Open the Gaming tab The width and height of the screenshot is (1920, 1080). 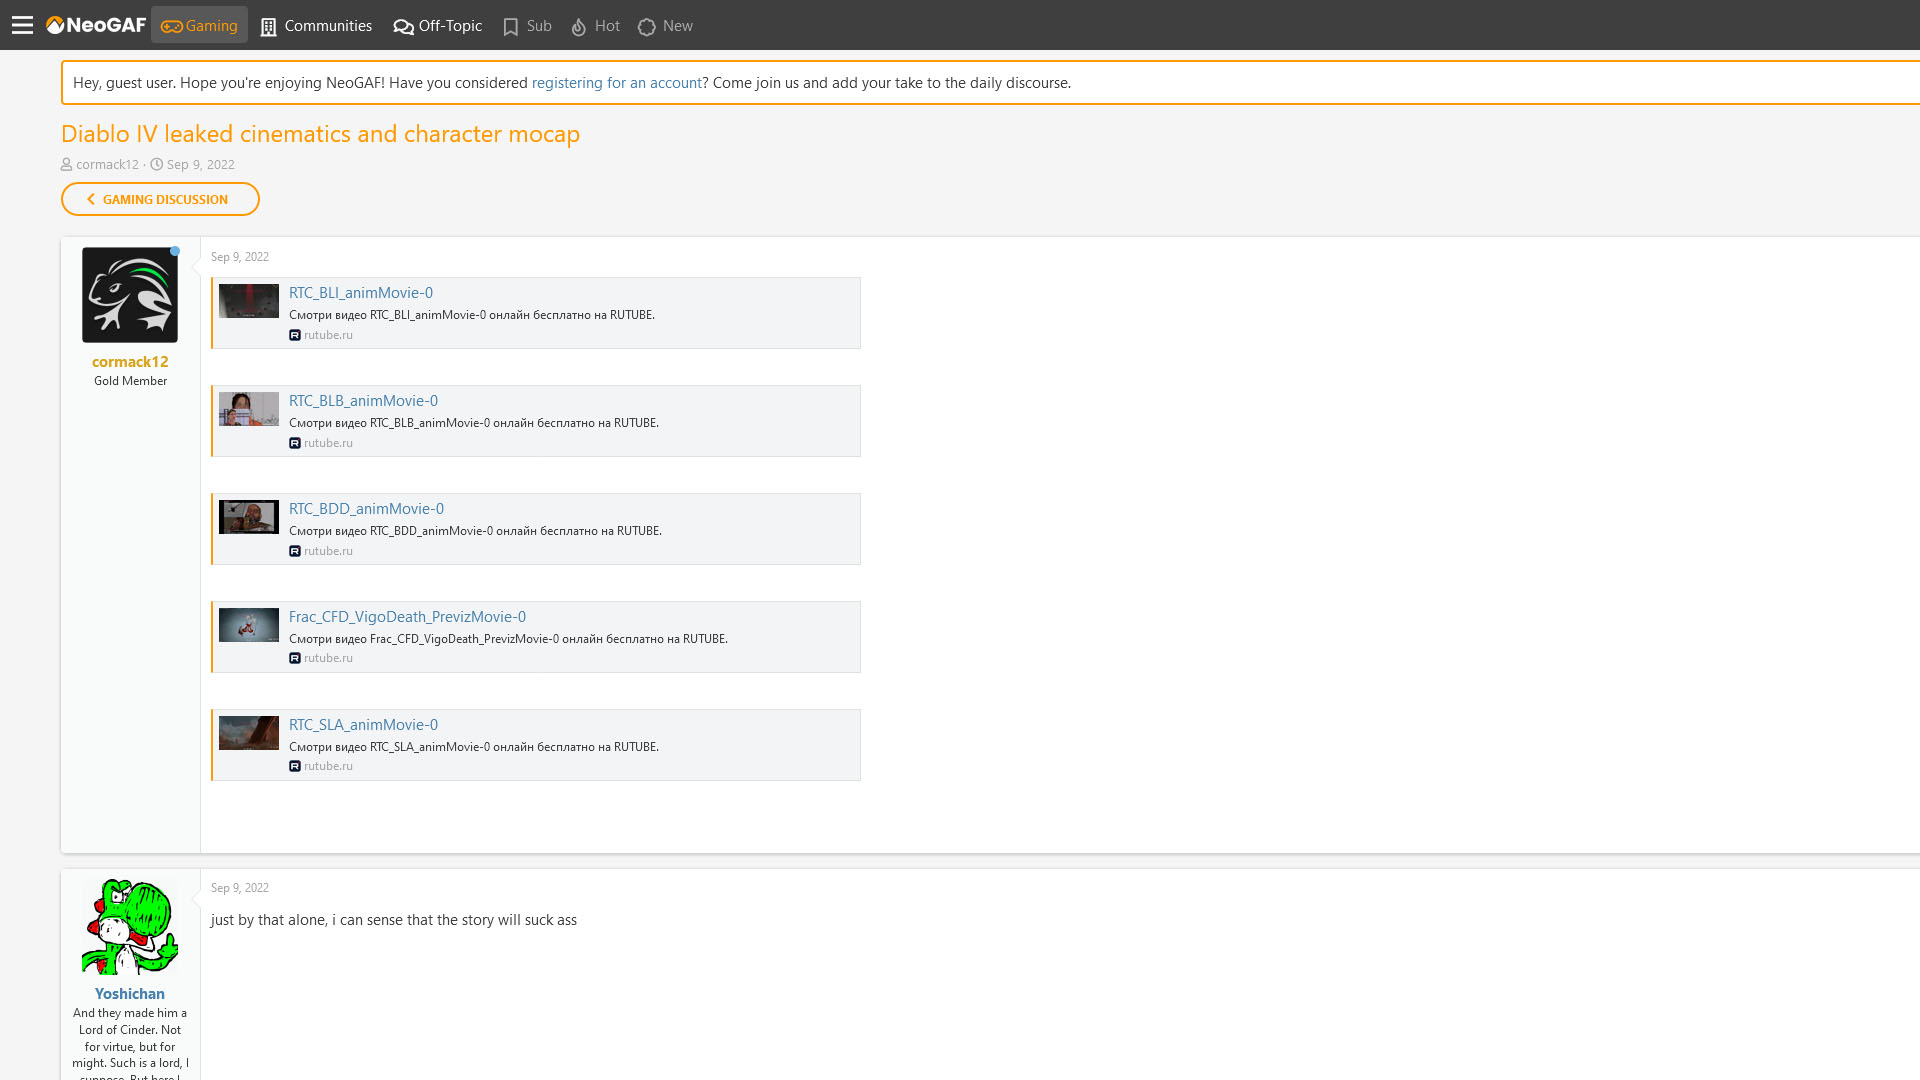point(199,26)
